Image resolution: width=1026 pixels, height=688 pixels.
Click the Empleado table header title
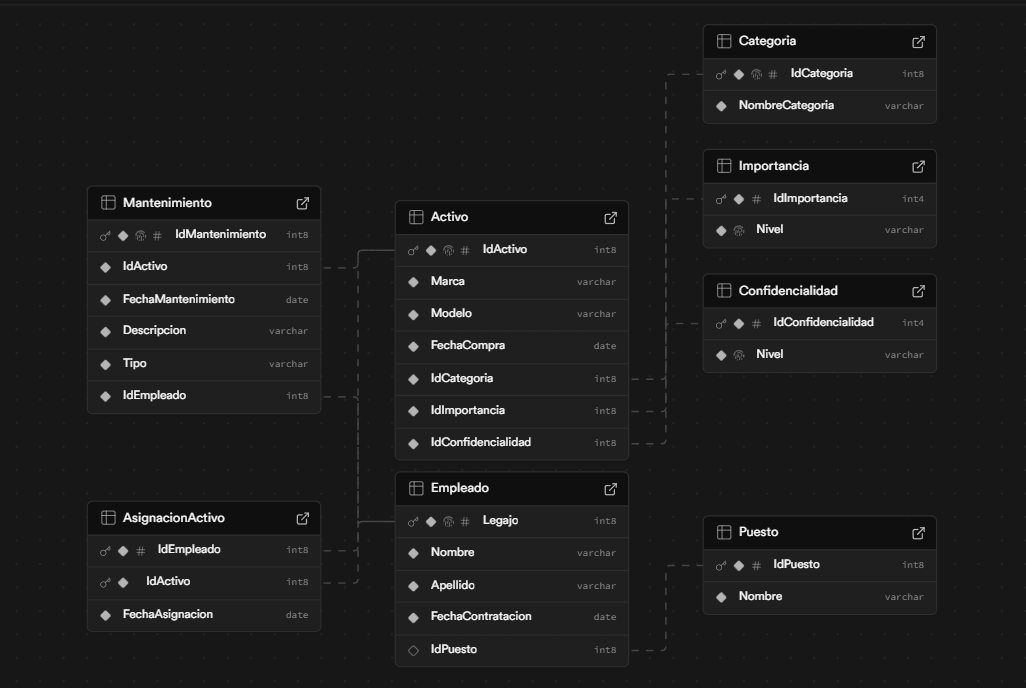click(460, 488)
